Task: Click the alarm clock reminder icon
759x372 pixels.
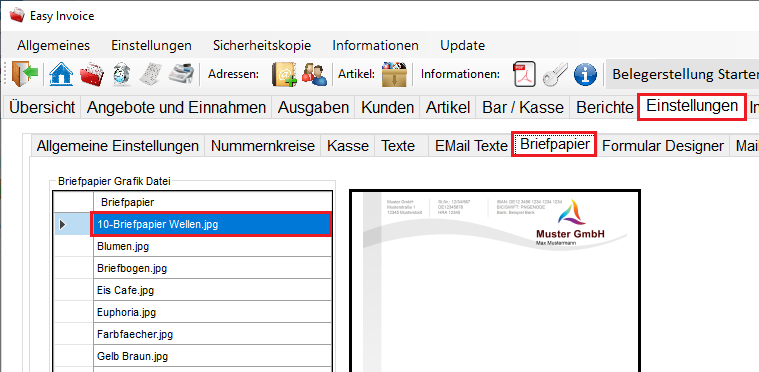Action: click(x=120, y=74)
